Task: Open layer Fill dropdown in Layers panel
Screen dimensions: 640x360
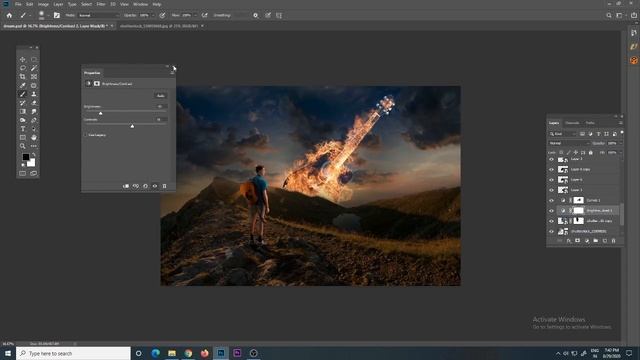Action: tap(620, 153)
